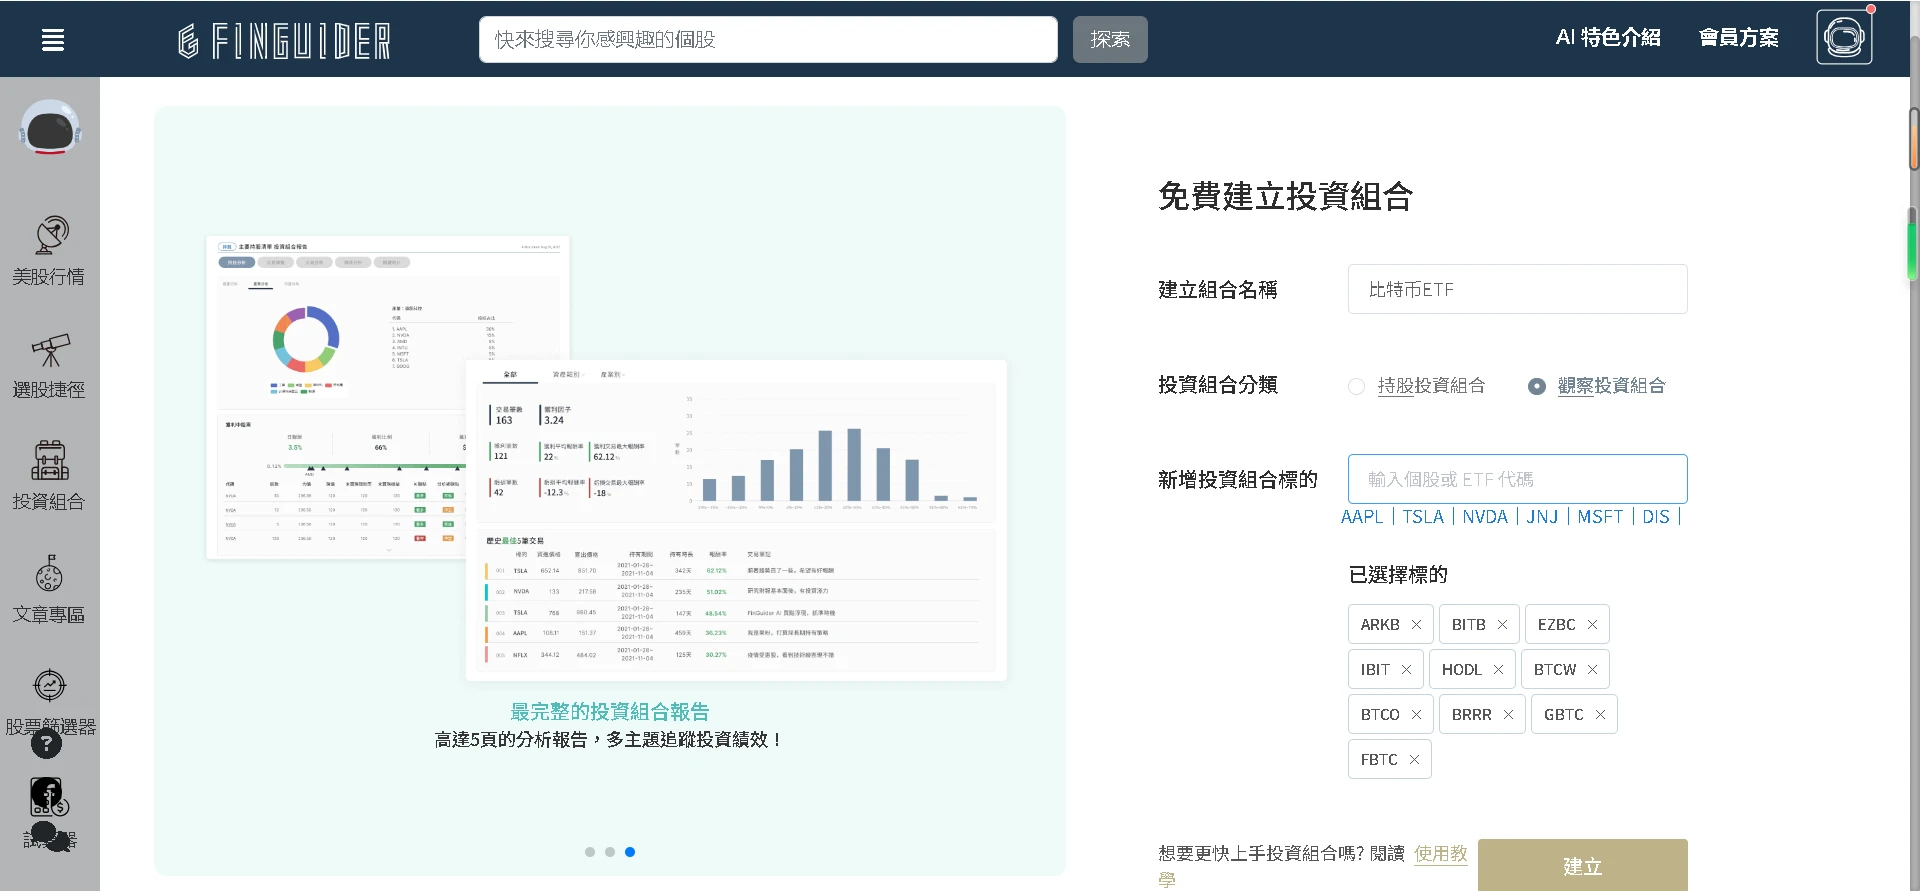Image resolution: width=1920 pixels, height=891 pixels.
Task: Go to first carousel slide dot
Action: [x=590, y=852]
